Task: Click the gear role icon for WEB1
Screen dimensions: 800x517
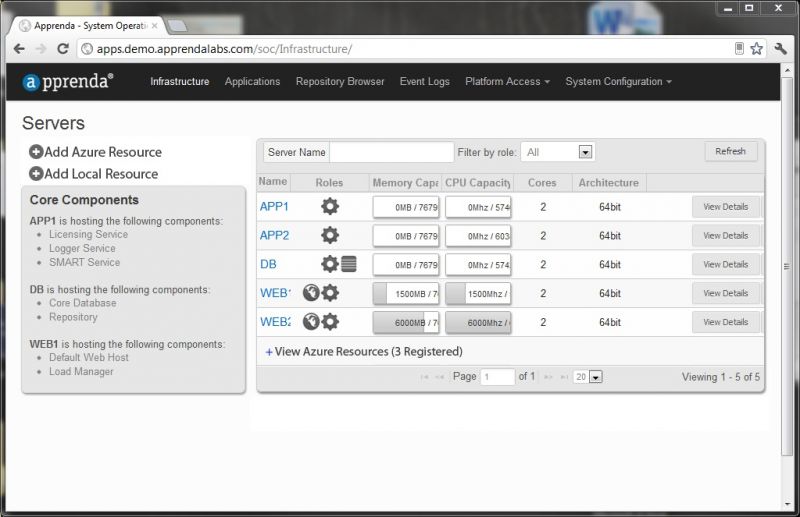Action: [x=330, y=293]
